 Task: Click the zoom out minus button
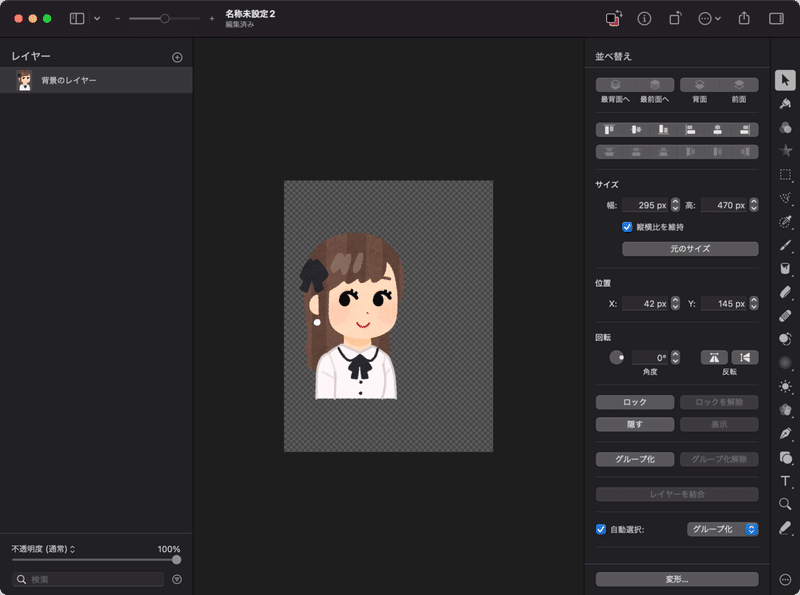click(117, 19)
